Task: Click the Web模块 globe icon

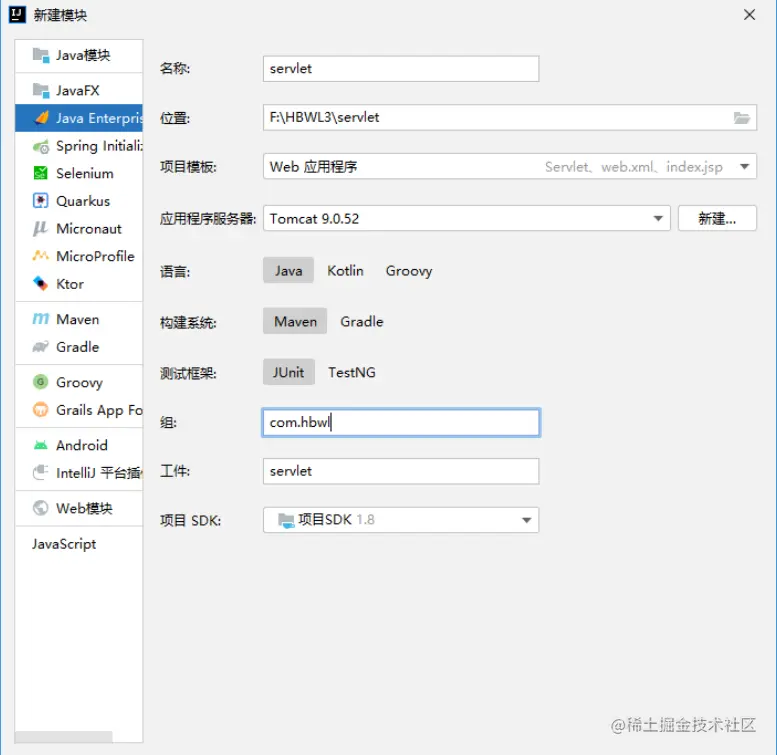Action: (41, 508)
